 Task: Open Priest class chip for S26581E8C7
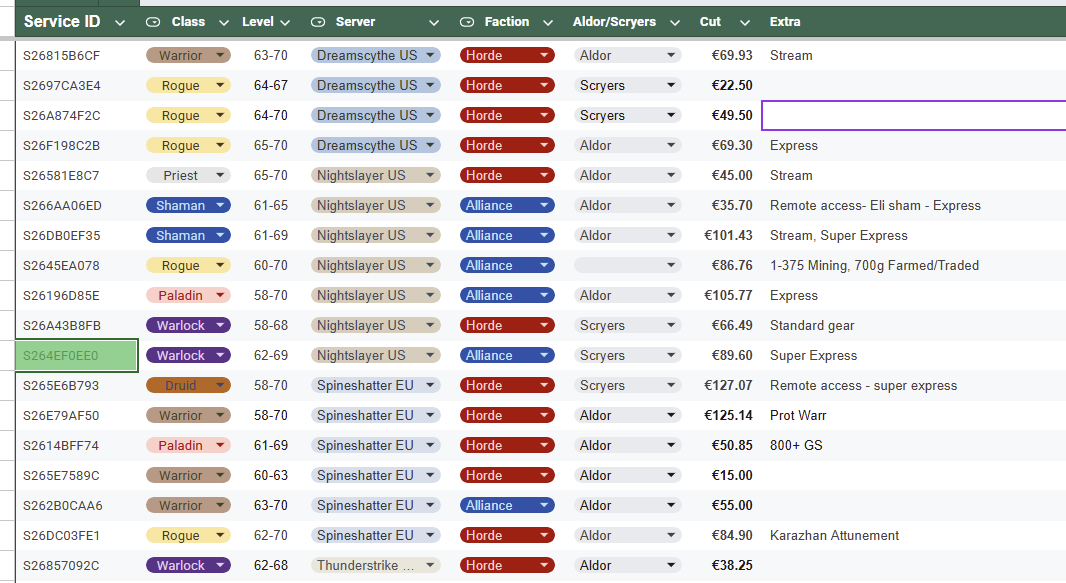(x=188, y=175)
